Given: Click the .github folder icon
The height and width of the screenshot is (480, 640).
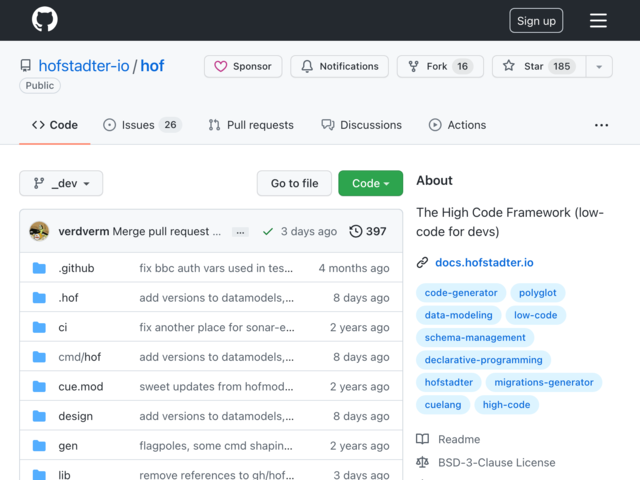Looking at the screenshot, I should [39, 268].
